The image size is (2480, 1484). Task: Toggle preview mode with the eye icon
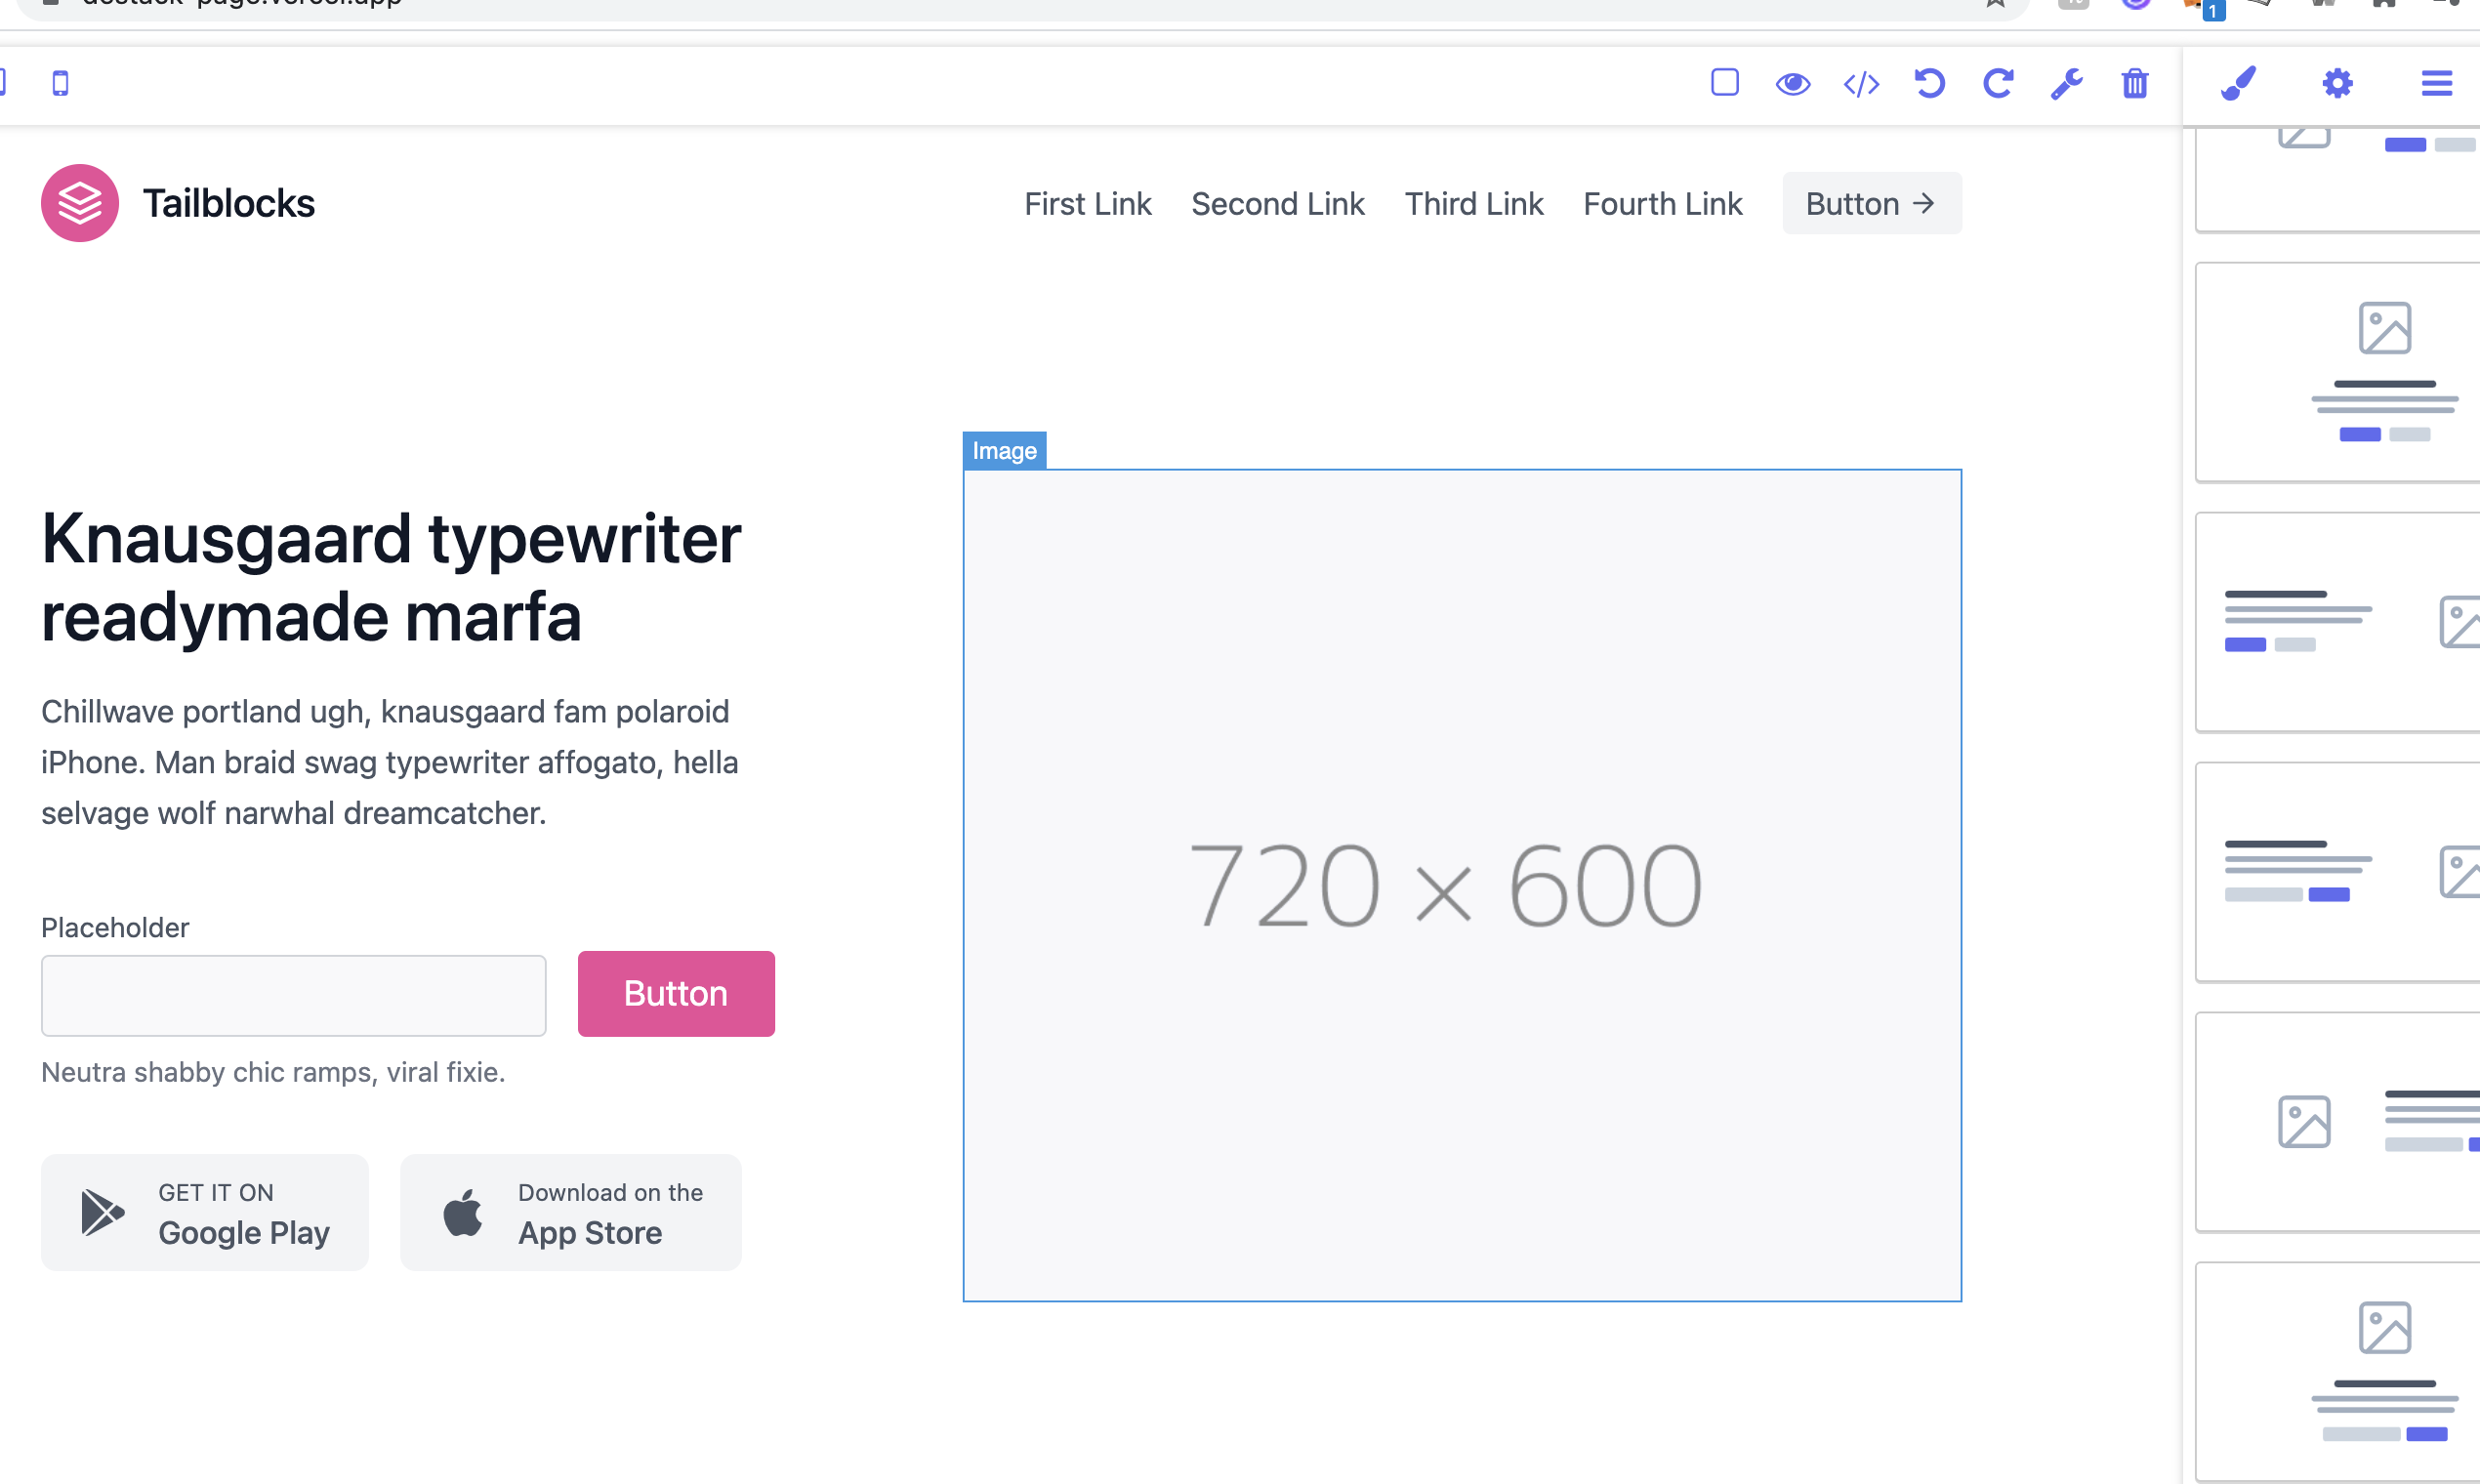pos(1793,83)
